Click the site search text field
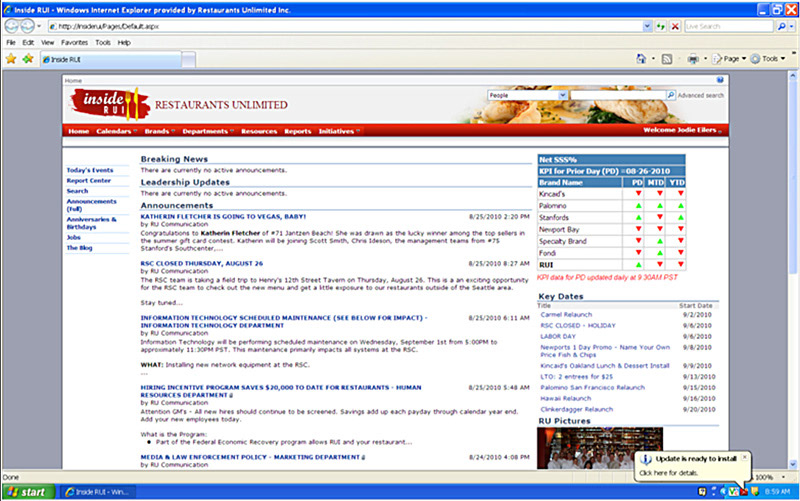This screenshot has width=800, height=501. (x=618, y=95)
